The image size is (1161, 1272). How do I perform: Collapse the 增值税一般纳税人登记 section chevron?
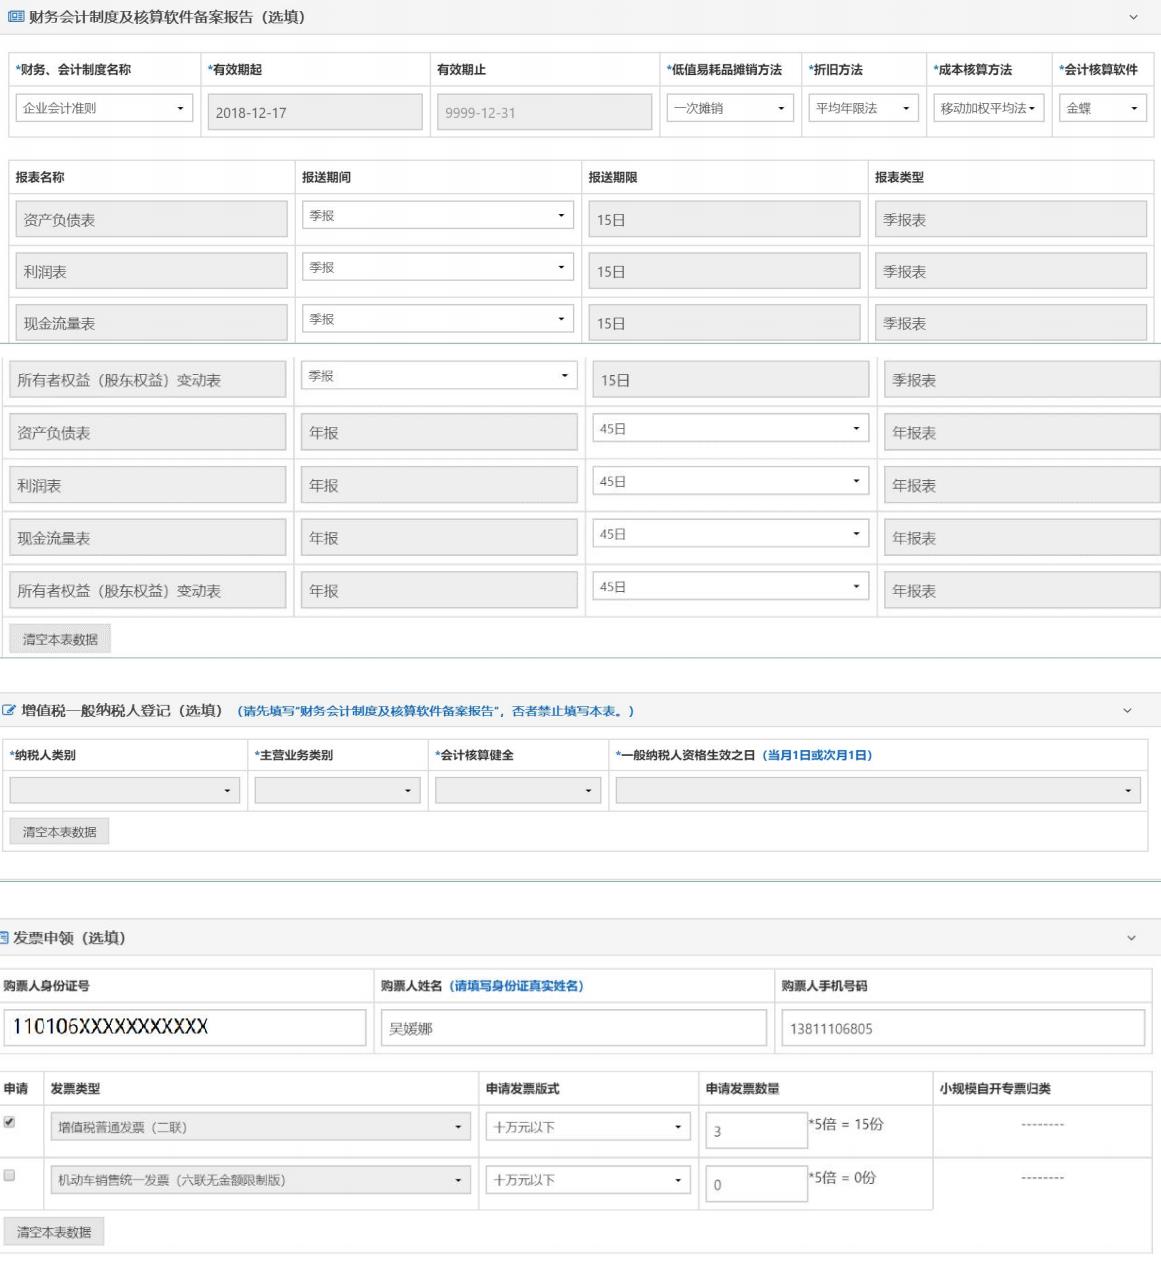tap(1127, 711)
